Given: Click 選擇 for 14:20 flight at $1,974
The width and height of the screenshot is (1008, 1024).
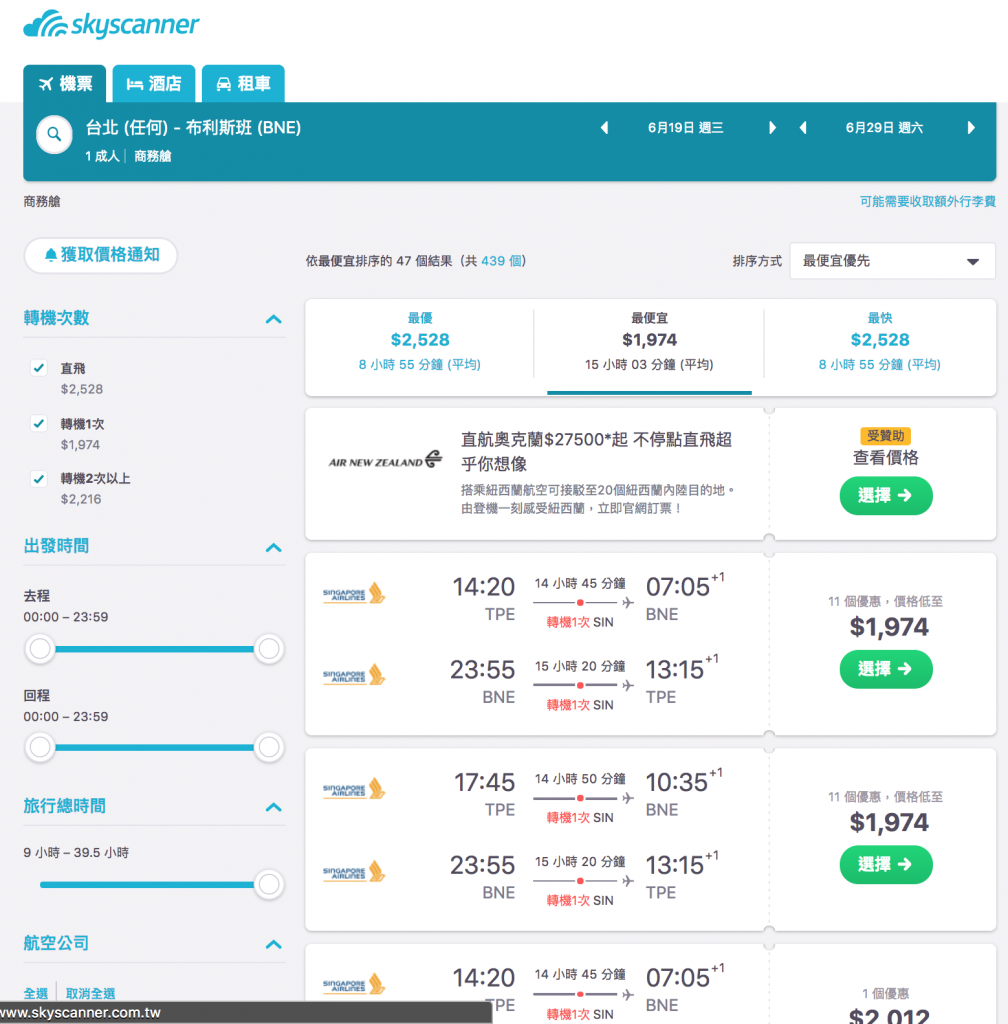Looking at the screenshot, I should point(885,669).
